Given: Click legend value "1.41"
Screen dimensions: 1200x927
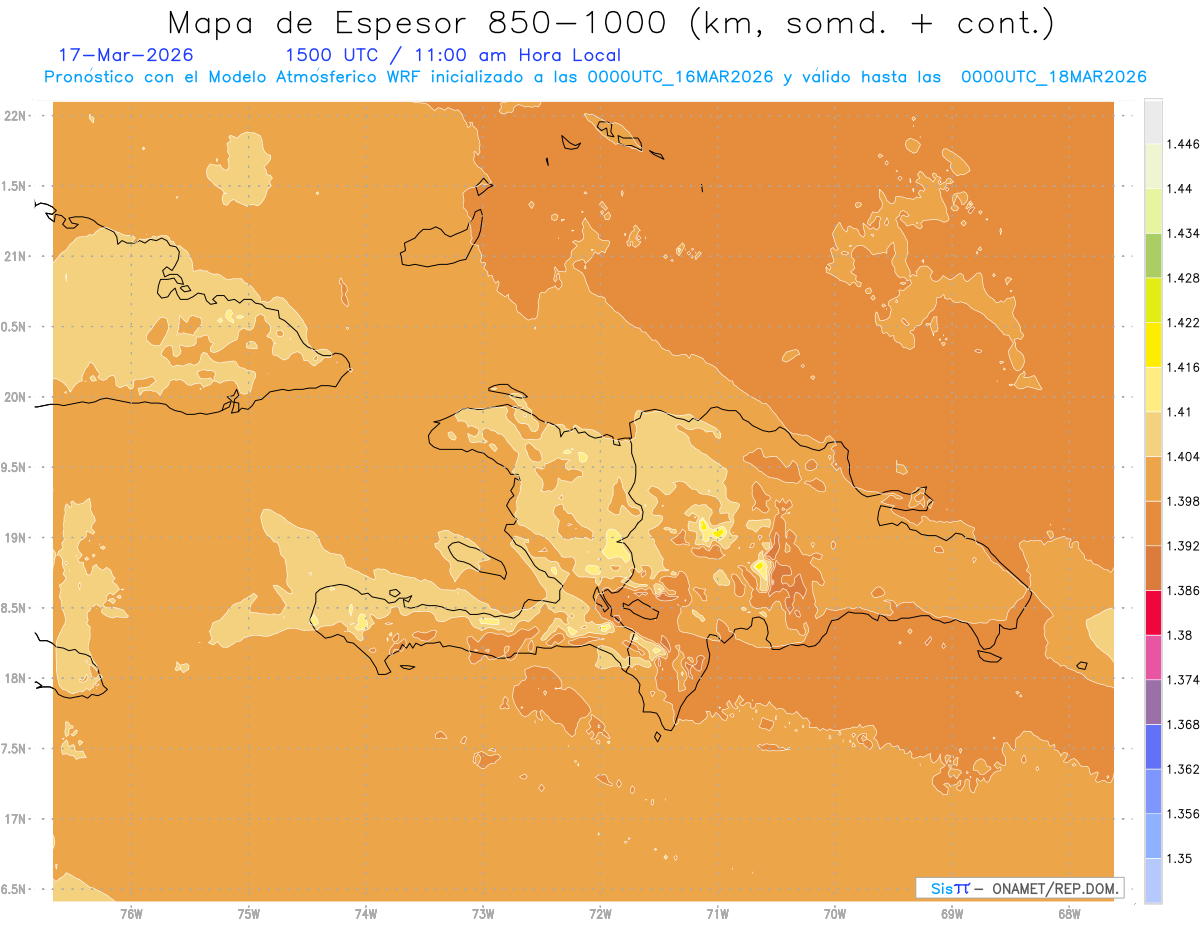Looking at the screenshot, I should [1180, 412].
